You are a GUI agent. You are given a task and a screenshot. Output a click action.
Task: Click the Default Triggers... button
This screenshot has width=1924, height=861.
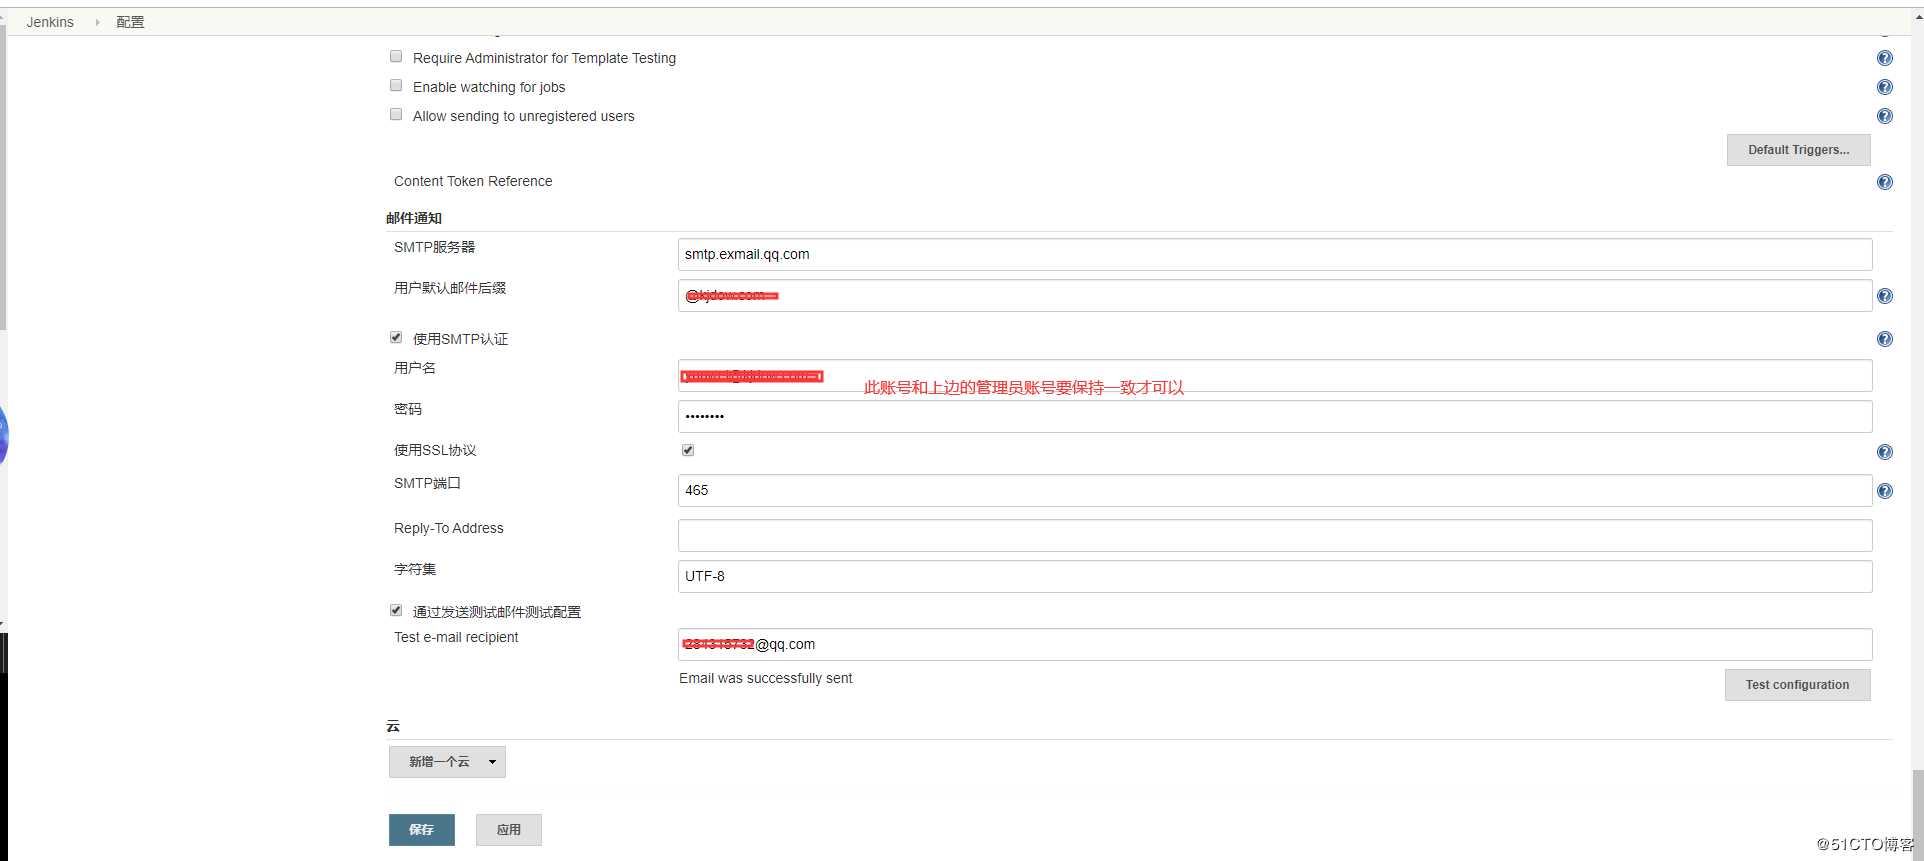pyautogui.click(x=1798, y=150)
